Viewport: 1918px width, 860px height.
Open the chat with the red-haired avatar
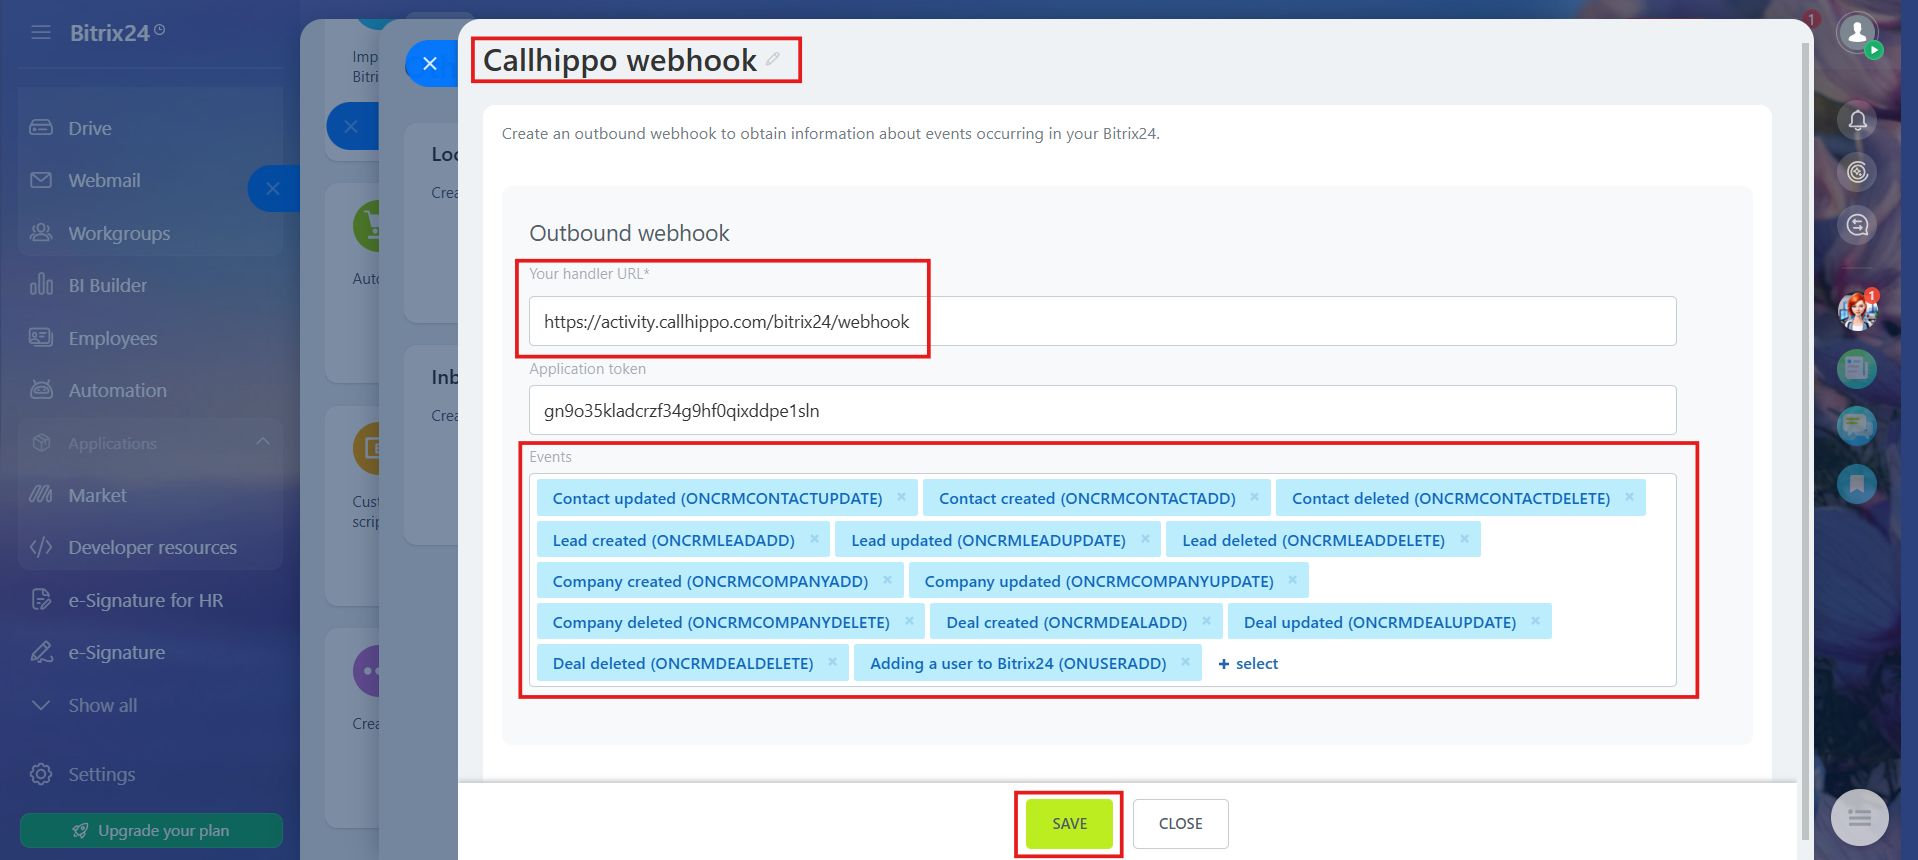[x=1857, y=311]
